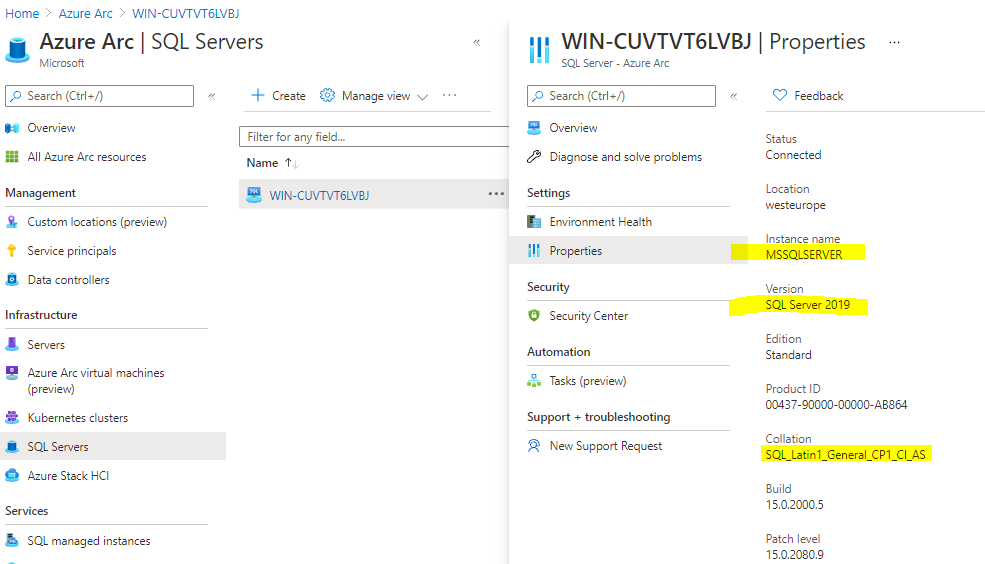The image size is (985, 564).
Task: Open All Azure Arc resources
Action: 87,157
